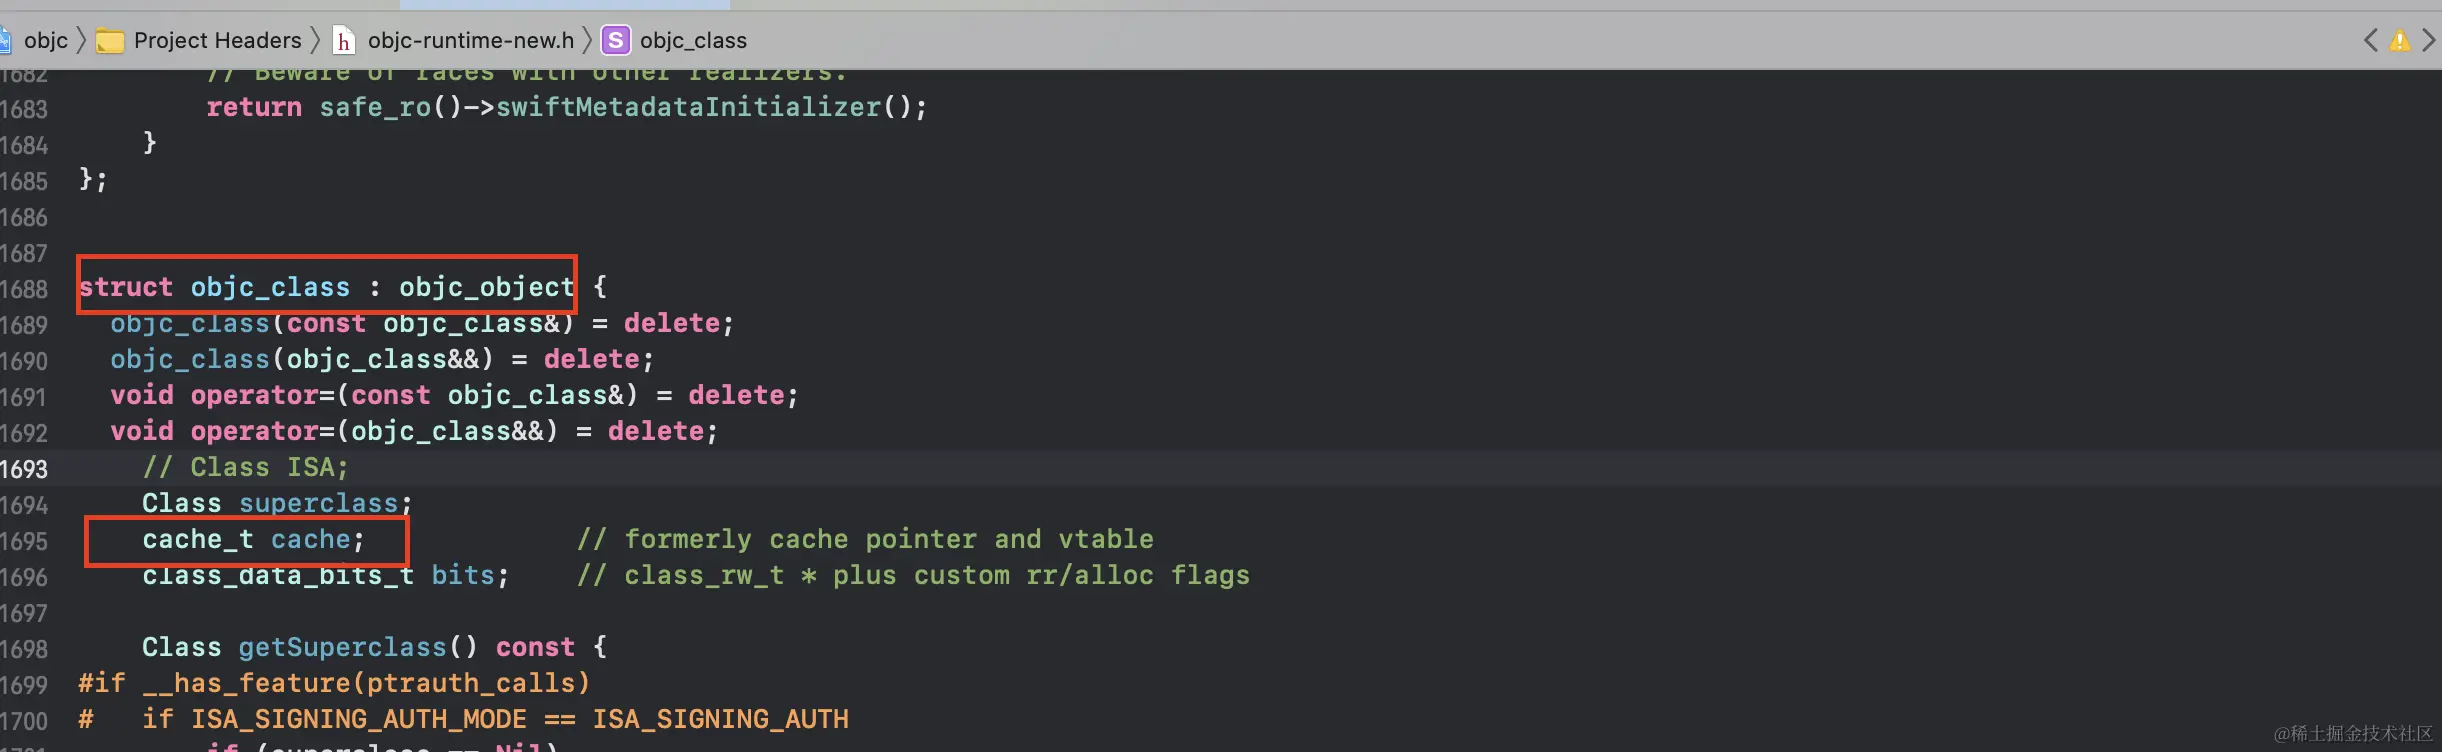Viewport: 2442px width, 752px height.
Task: Click line number 1688 in the gutter
Action: pyautogui.click(x=24, y=290)
